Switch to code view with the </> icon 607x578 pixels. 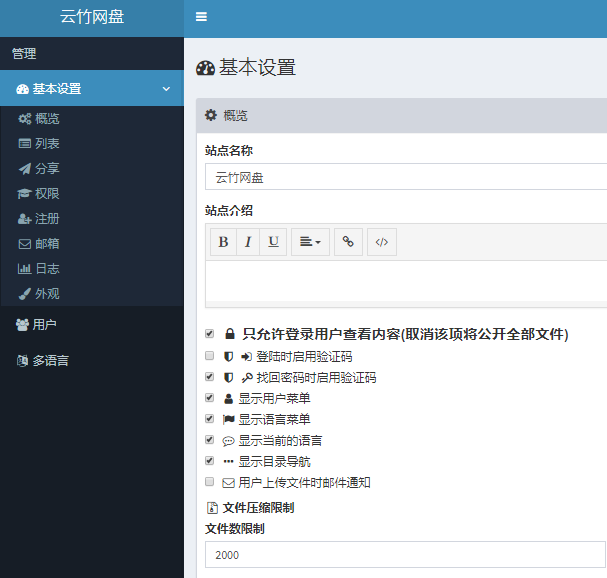(382, 242)
